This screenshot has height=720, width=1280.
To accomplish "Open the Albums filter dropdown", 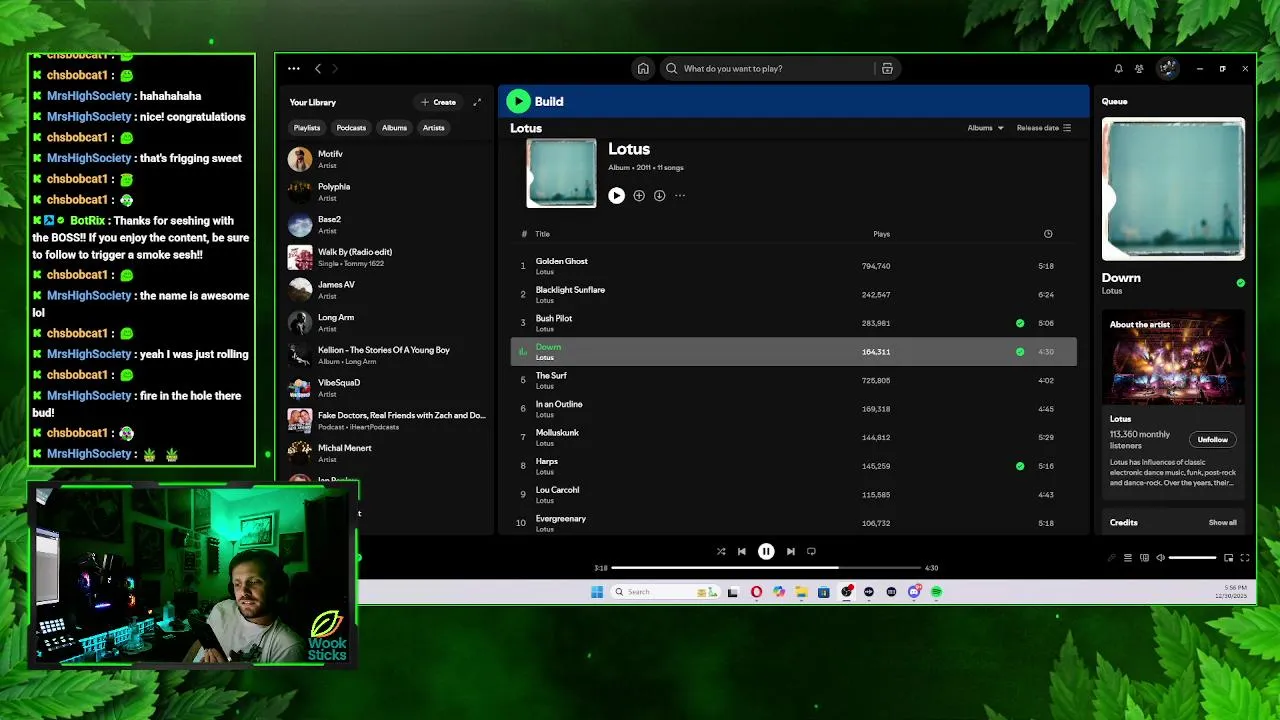I will (985, 128).
